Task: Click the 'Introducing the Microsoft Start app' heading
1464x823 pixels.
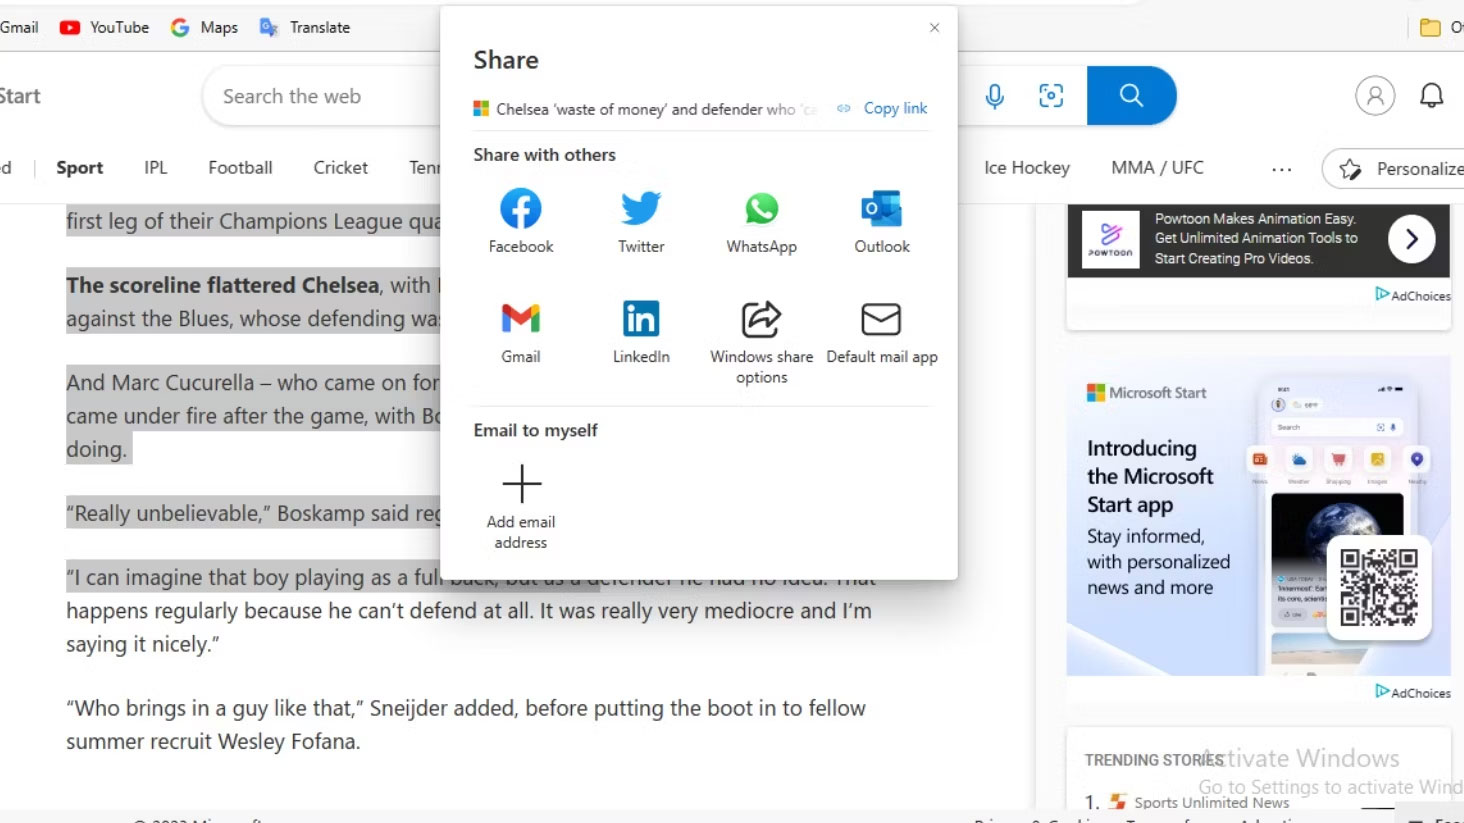Action: 1150,476
